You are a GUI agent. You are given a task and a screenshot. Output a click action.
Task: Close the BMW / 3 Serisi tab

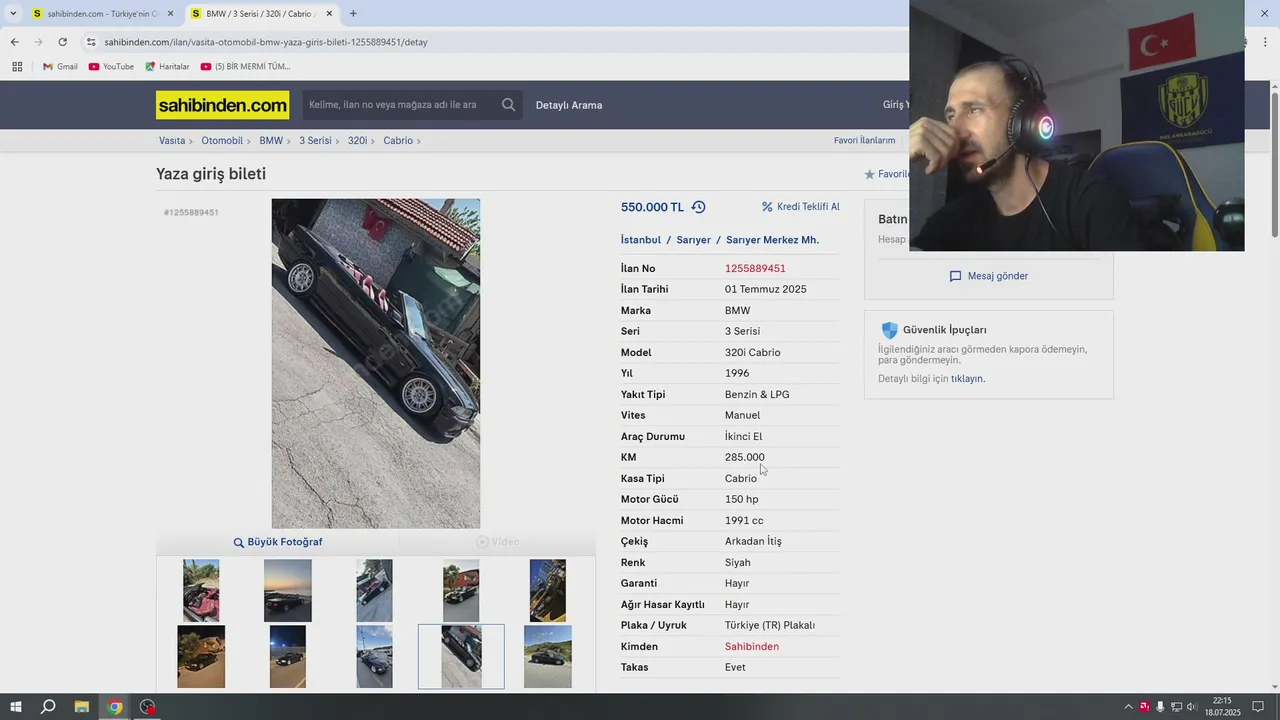coord(328,14)
